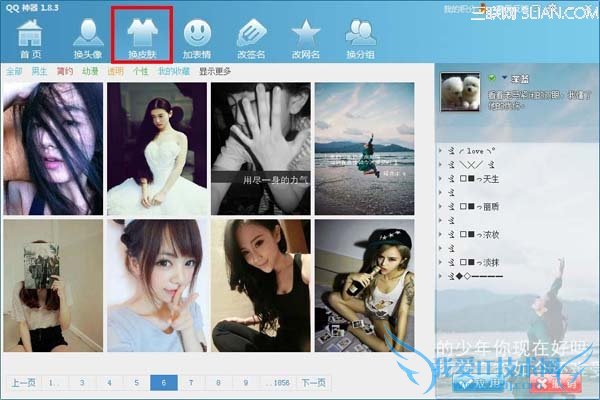Jump to page 5 in pagination
Viewport: 600px width, 400px height.
tap(136, 382)
